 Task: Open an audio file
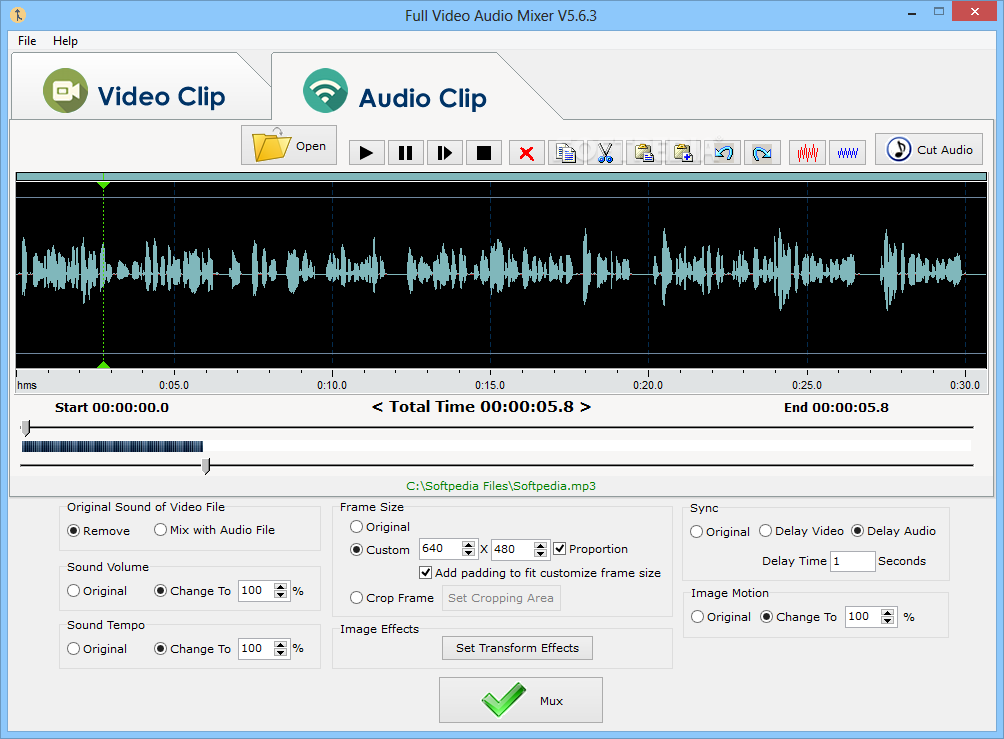(x=289, y=145)
